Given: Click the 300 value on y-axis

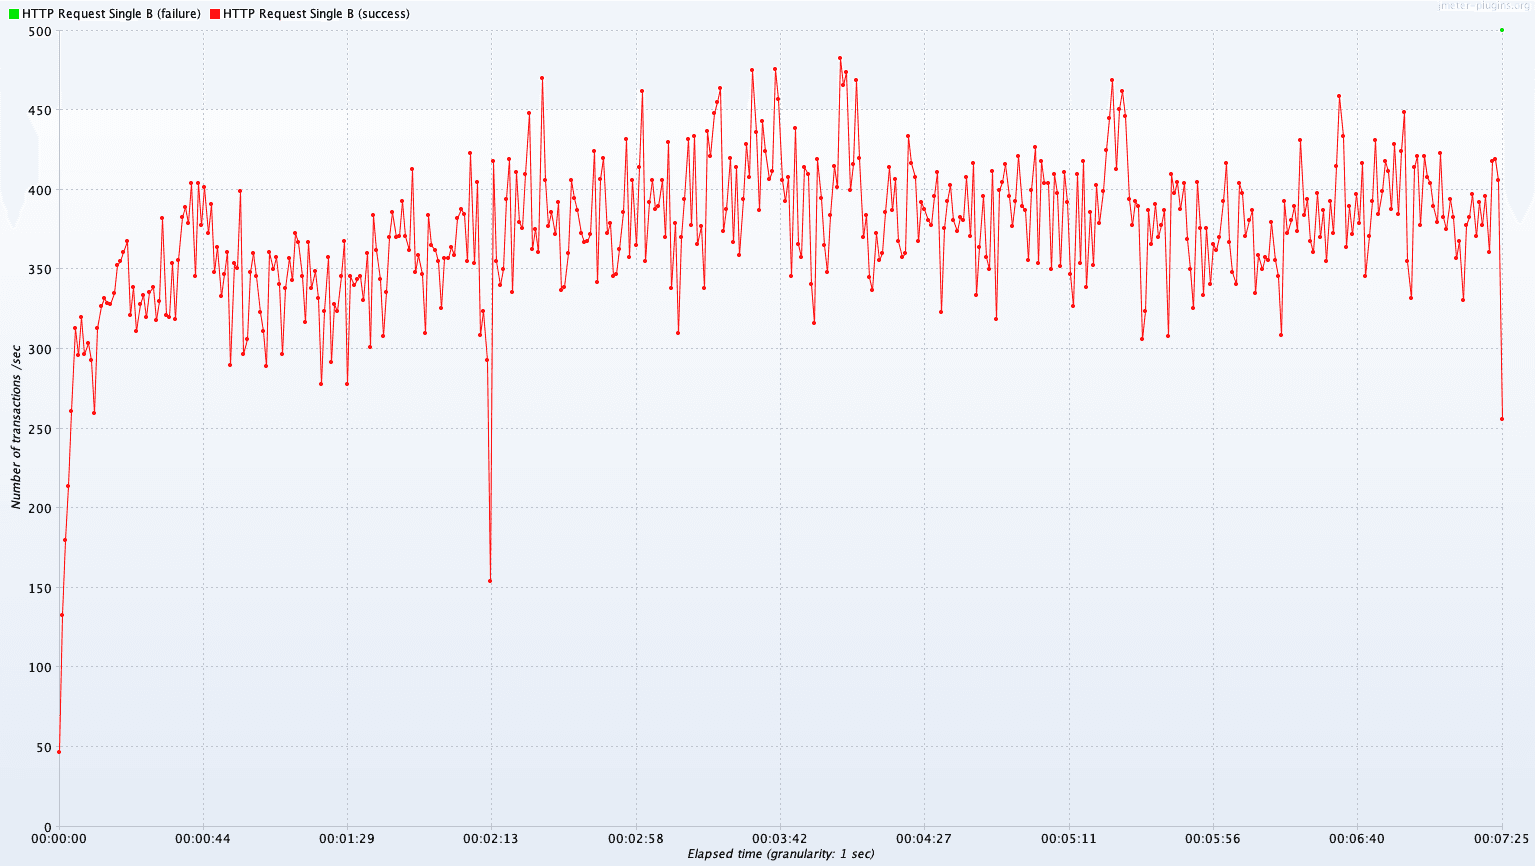Looking at the screenshot, I should [40, 349].
